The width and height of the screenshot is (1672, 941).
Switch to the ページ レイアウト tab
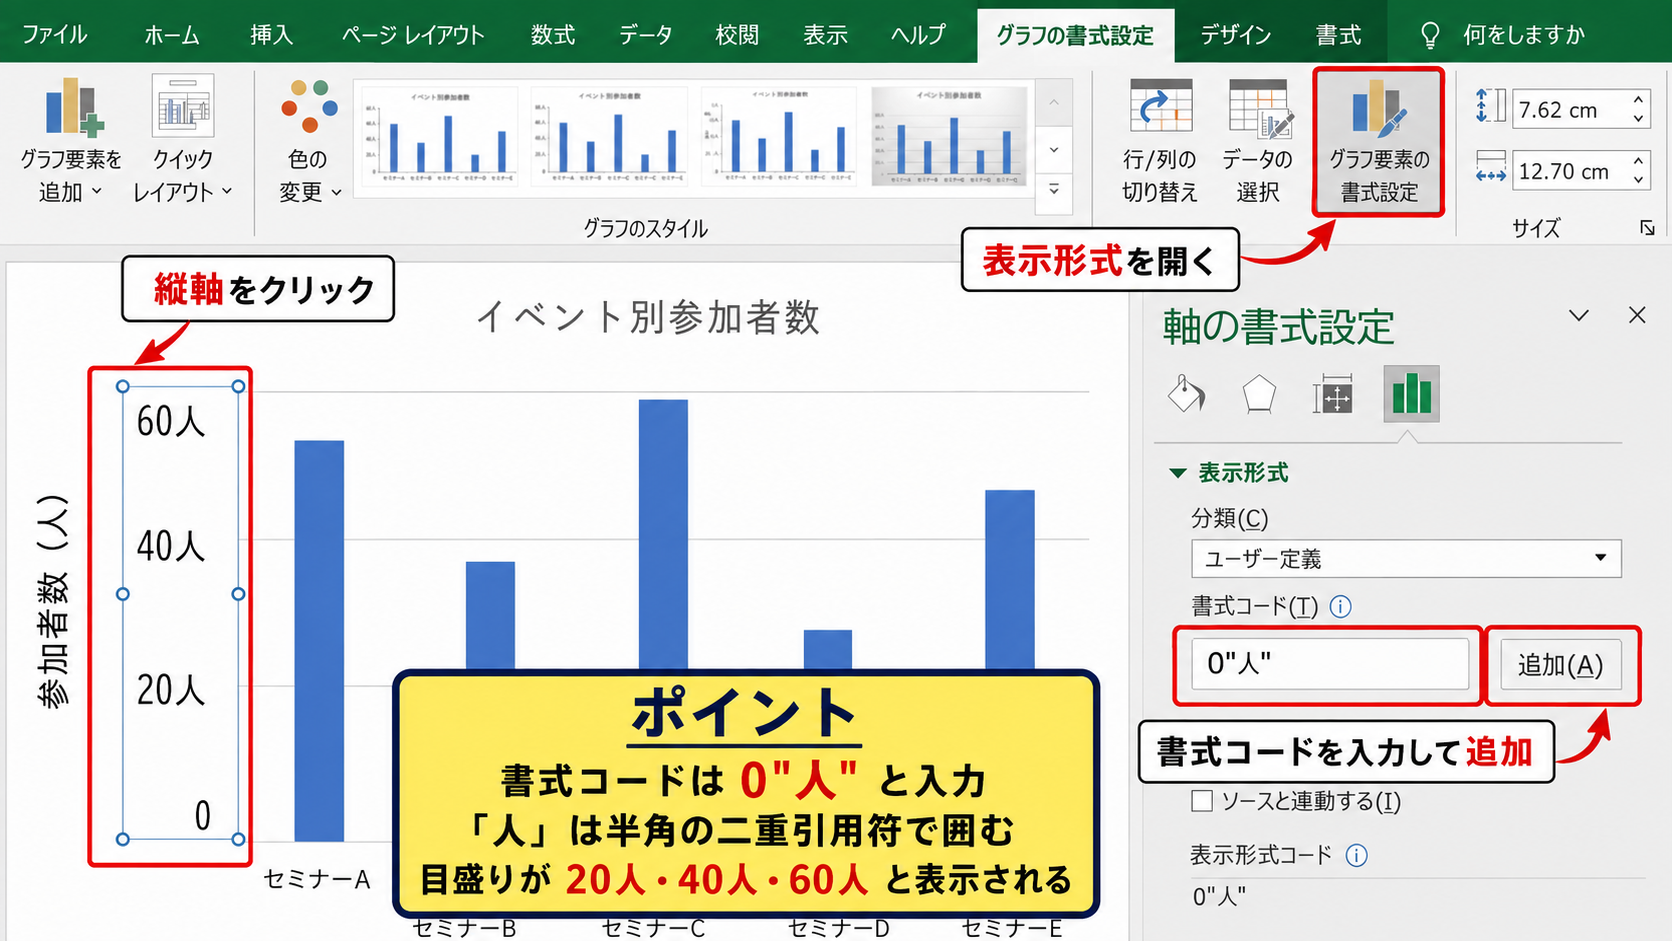pos(413,35)
